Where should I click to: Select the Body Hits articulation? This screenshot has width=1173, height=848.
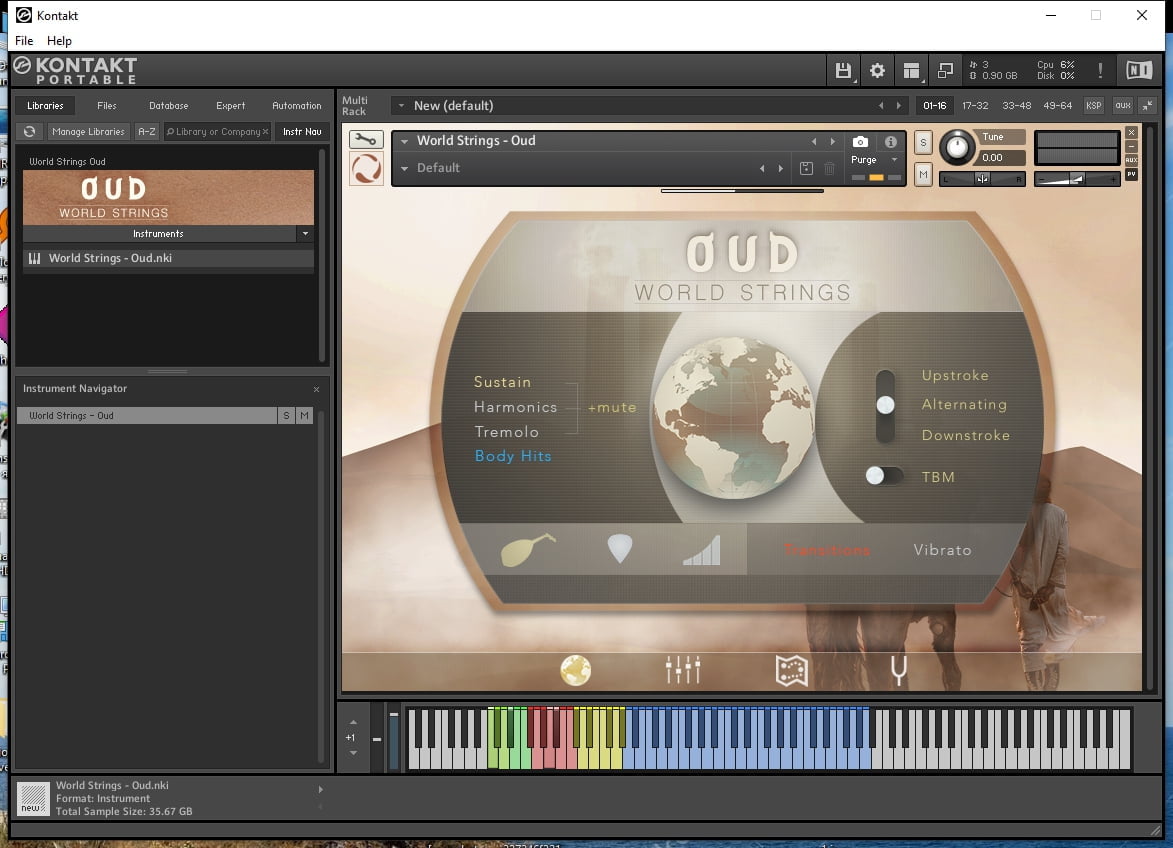click(513, 456)
